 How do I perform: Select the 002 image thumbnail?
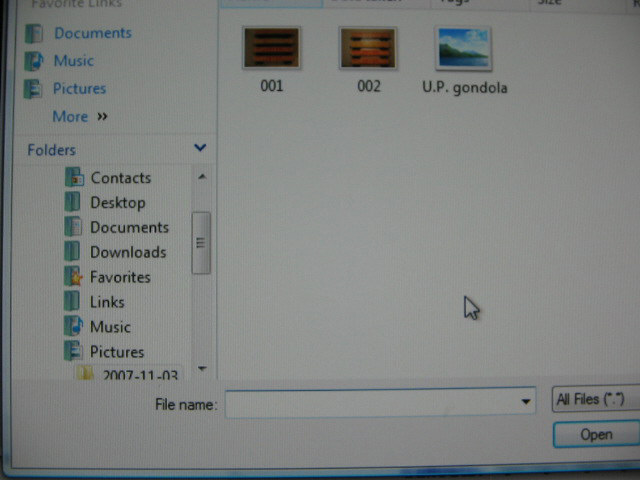point(368,50)
